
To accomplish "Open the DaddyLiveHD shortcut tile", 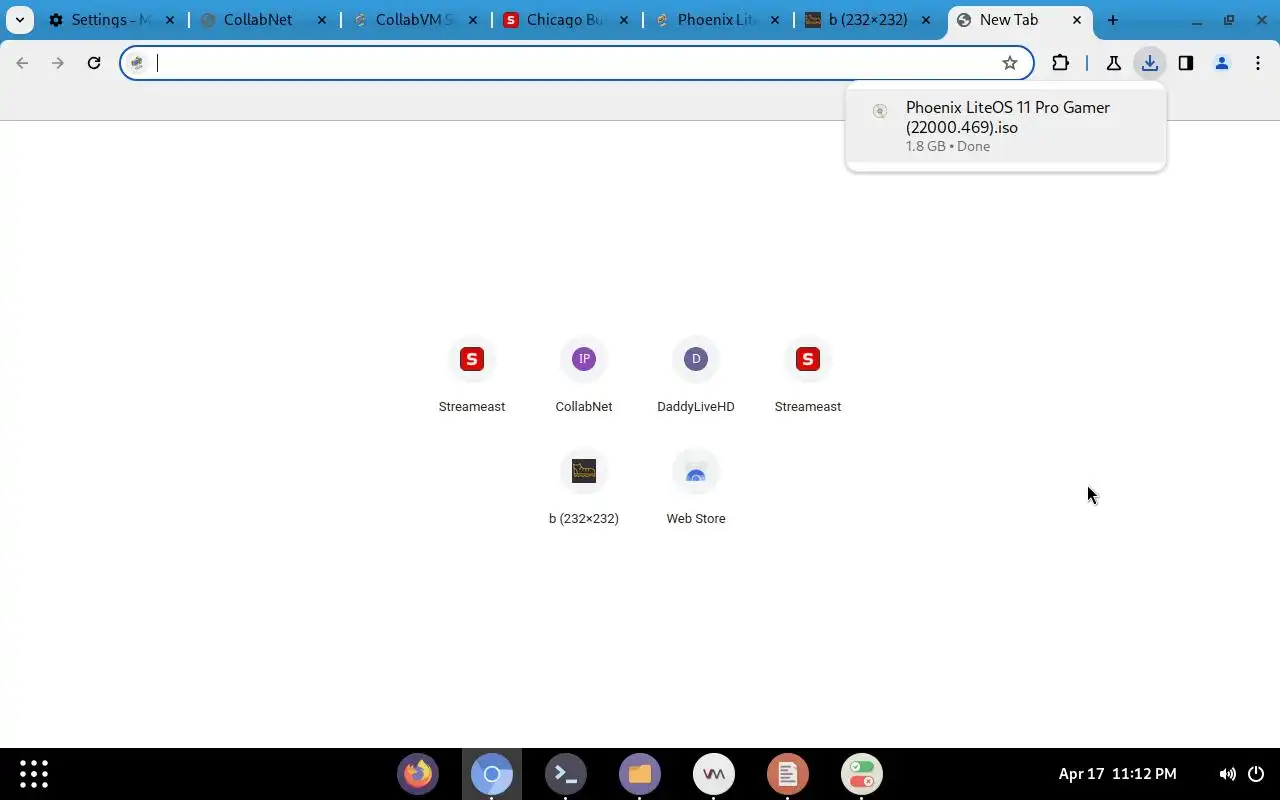I will coord(696,375).
